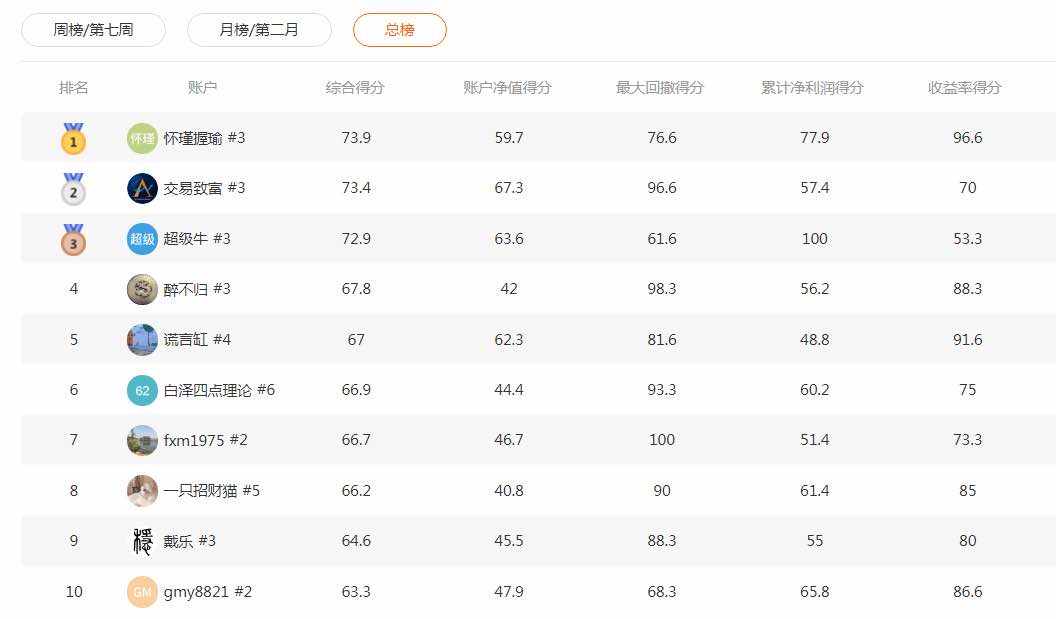
Task: Select the 总榜 overall ranking tab
Action: (399, 30)
